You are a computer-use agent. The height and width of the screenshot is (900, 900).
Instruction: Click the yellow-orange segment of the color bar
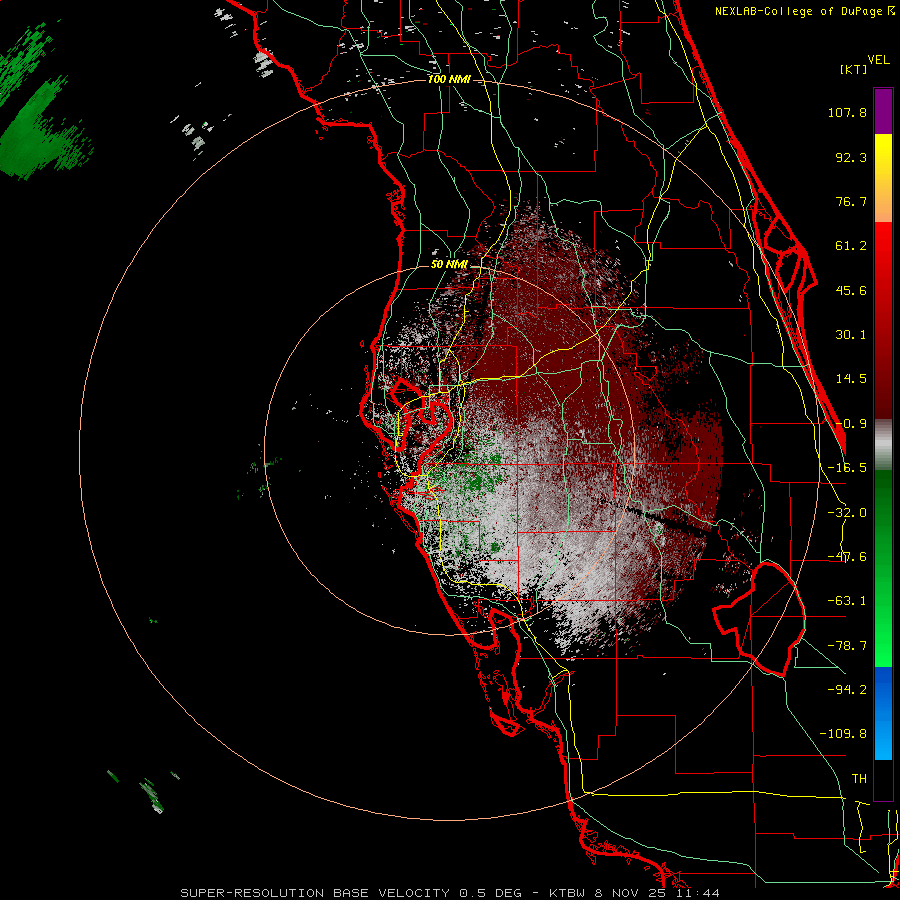(883, 178)
